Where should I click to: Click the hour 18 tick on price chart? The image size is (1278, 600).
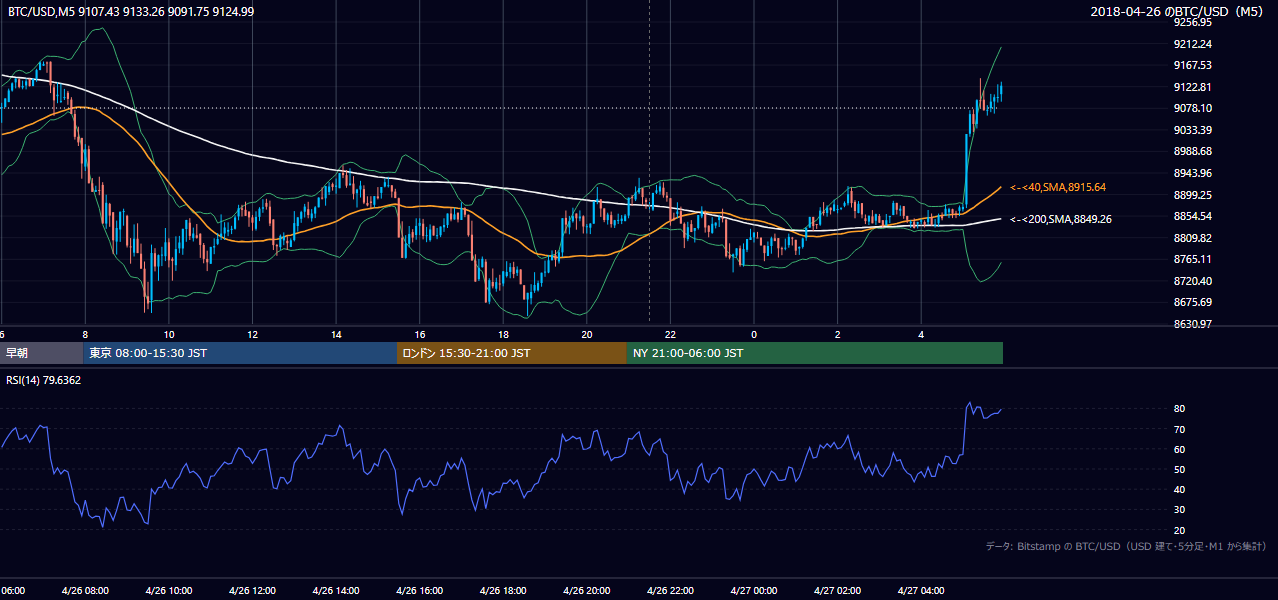pos(503,334)
